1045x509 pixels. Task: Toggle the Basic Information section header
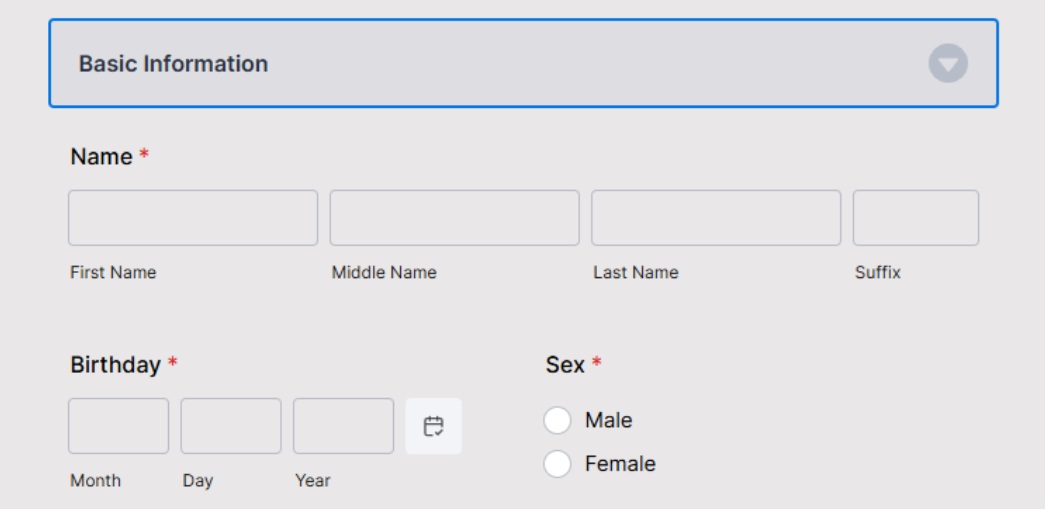523,63
